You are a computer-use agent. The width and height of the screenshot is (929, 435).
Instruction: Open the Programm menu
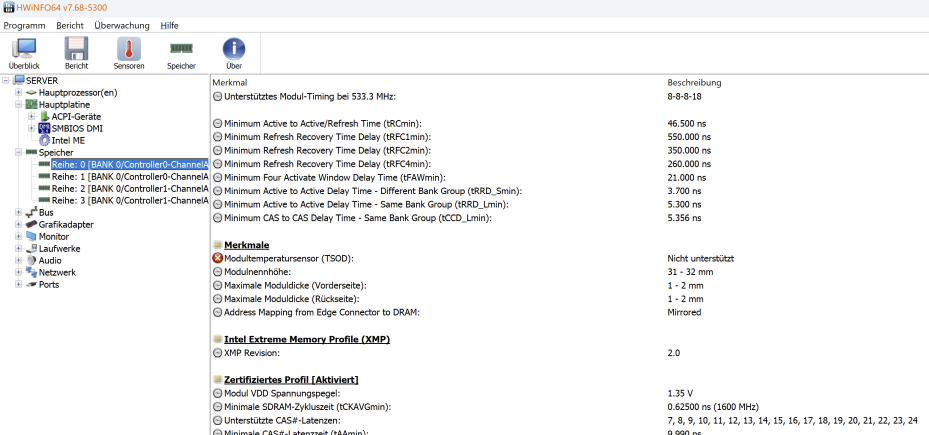(x=24, y=25)
